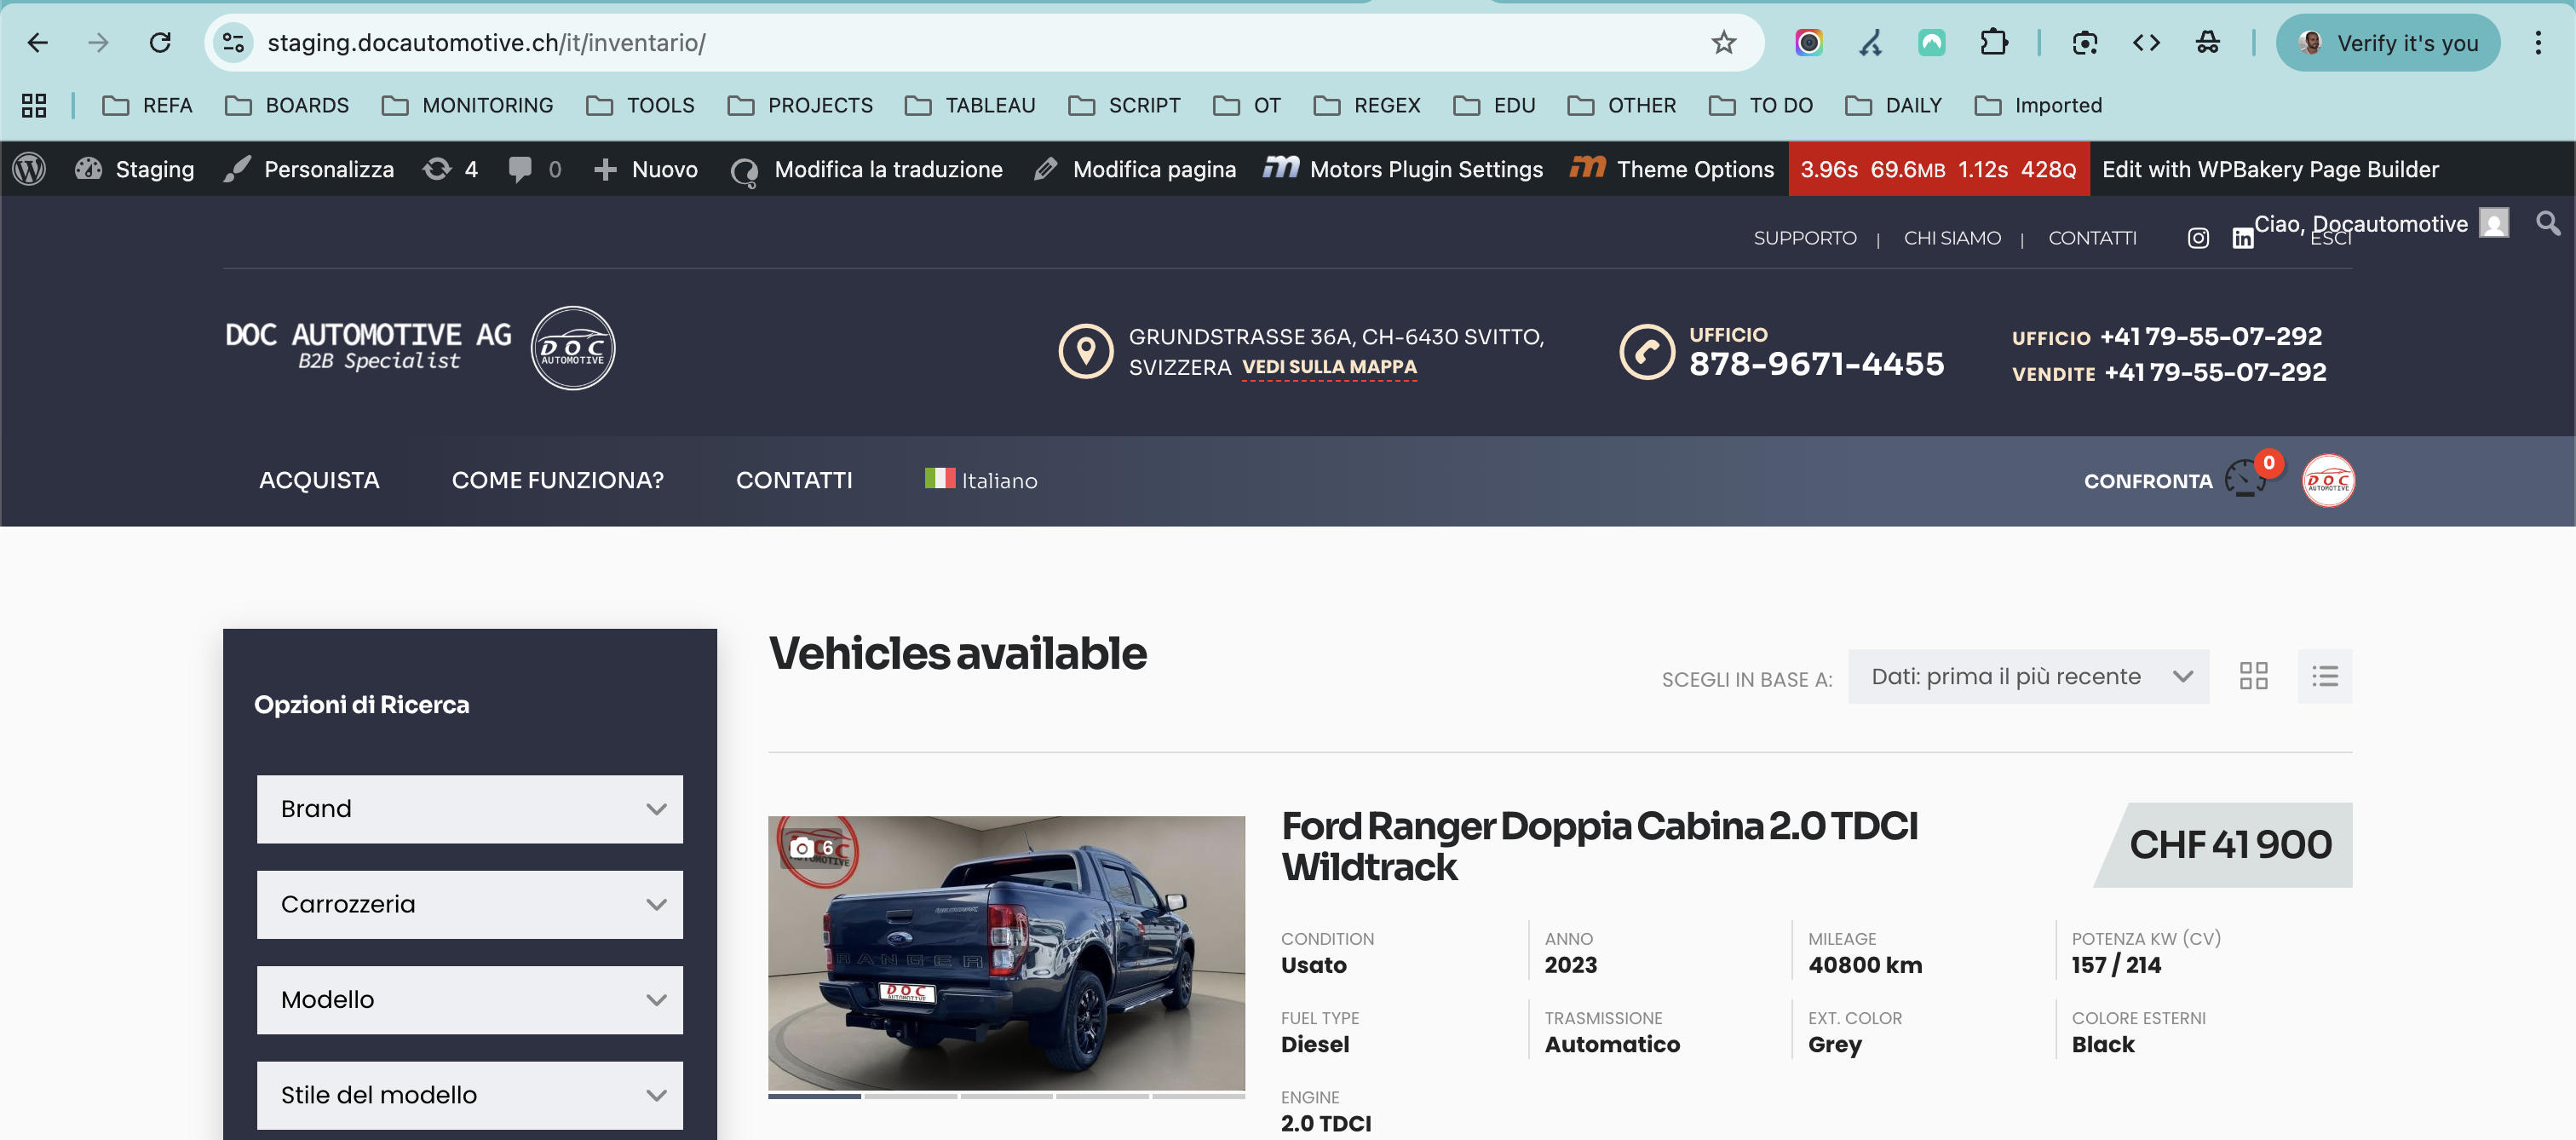Reload the inventory page
This screenshot has height=1140, width=2576.
160,43
